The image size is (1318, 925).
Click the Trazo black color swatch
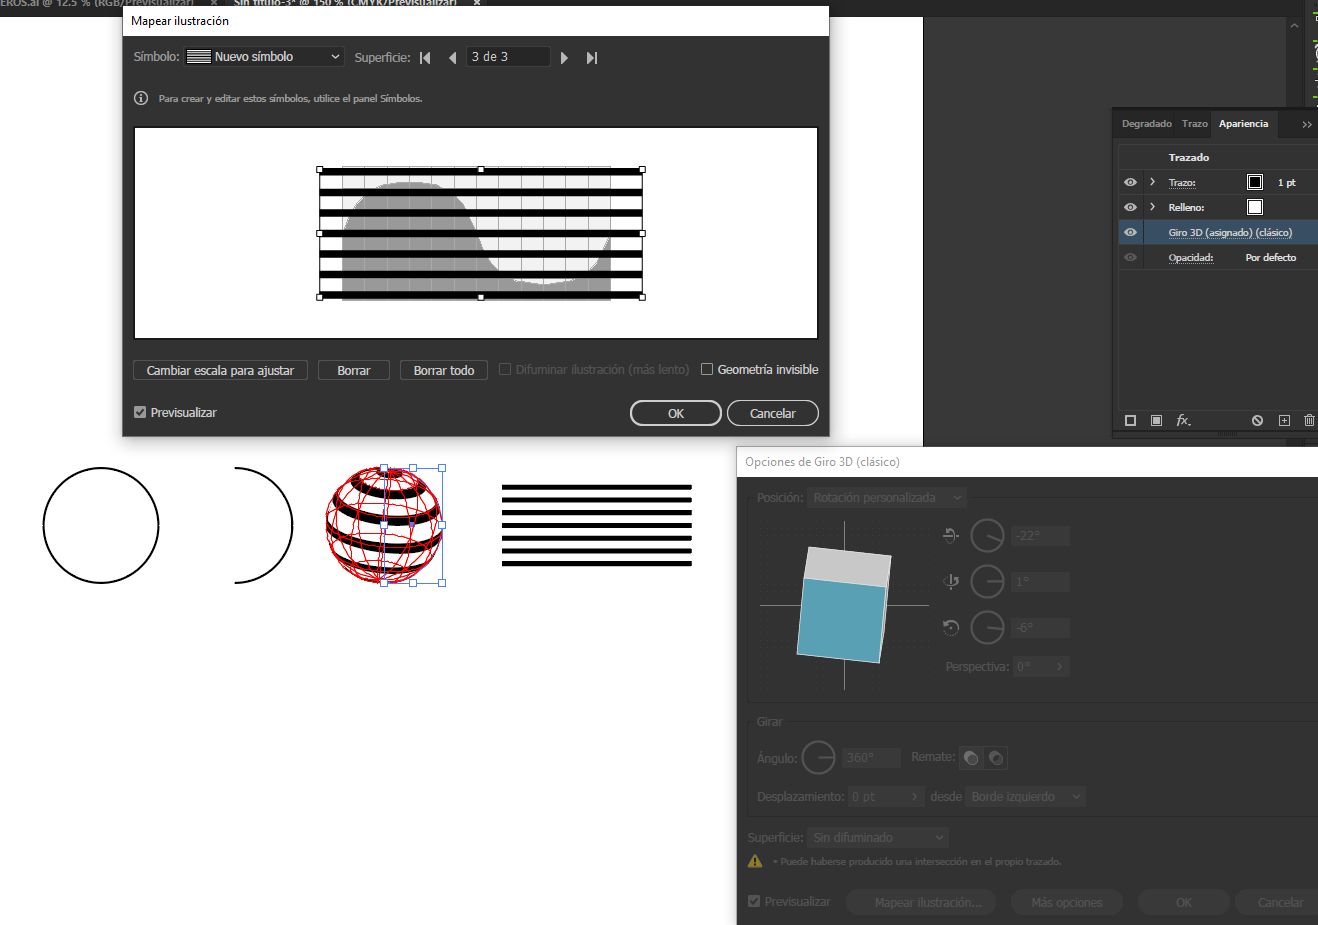coord(1255,182)
